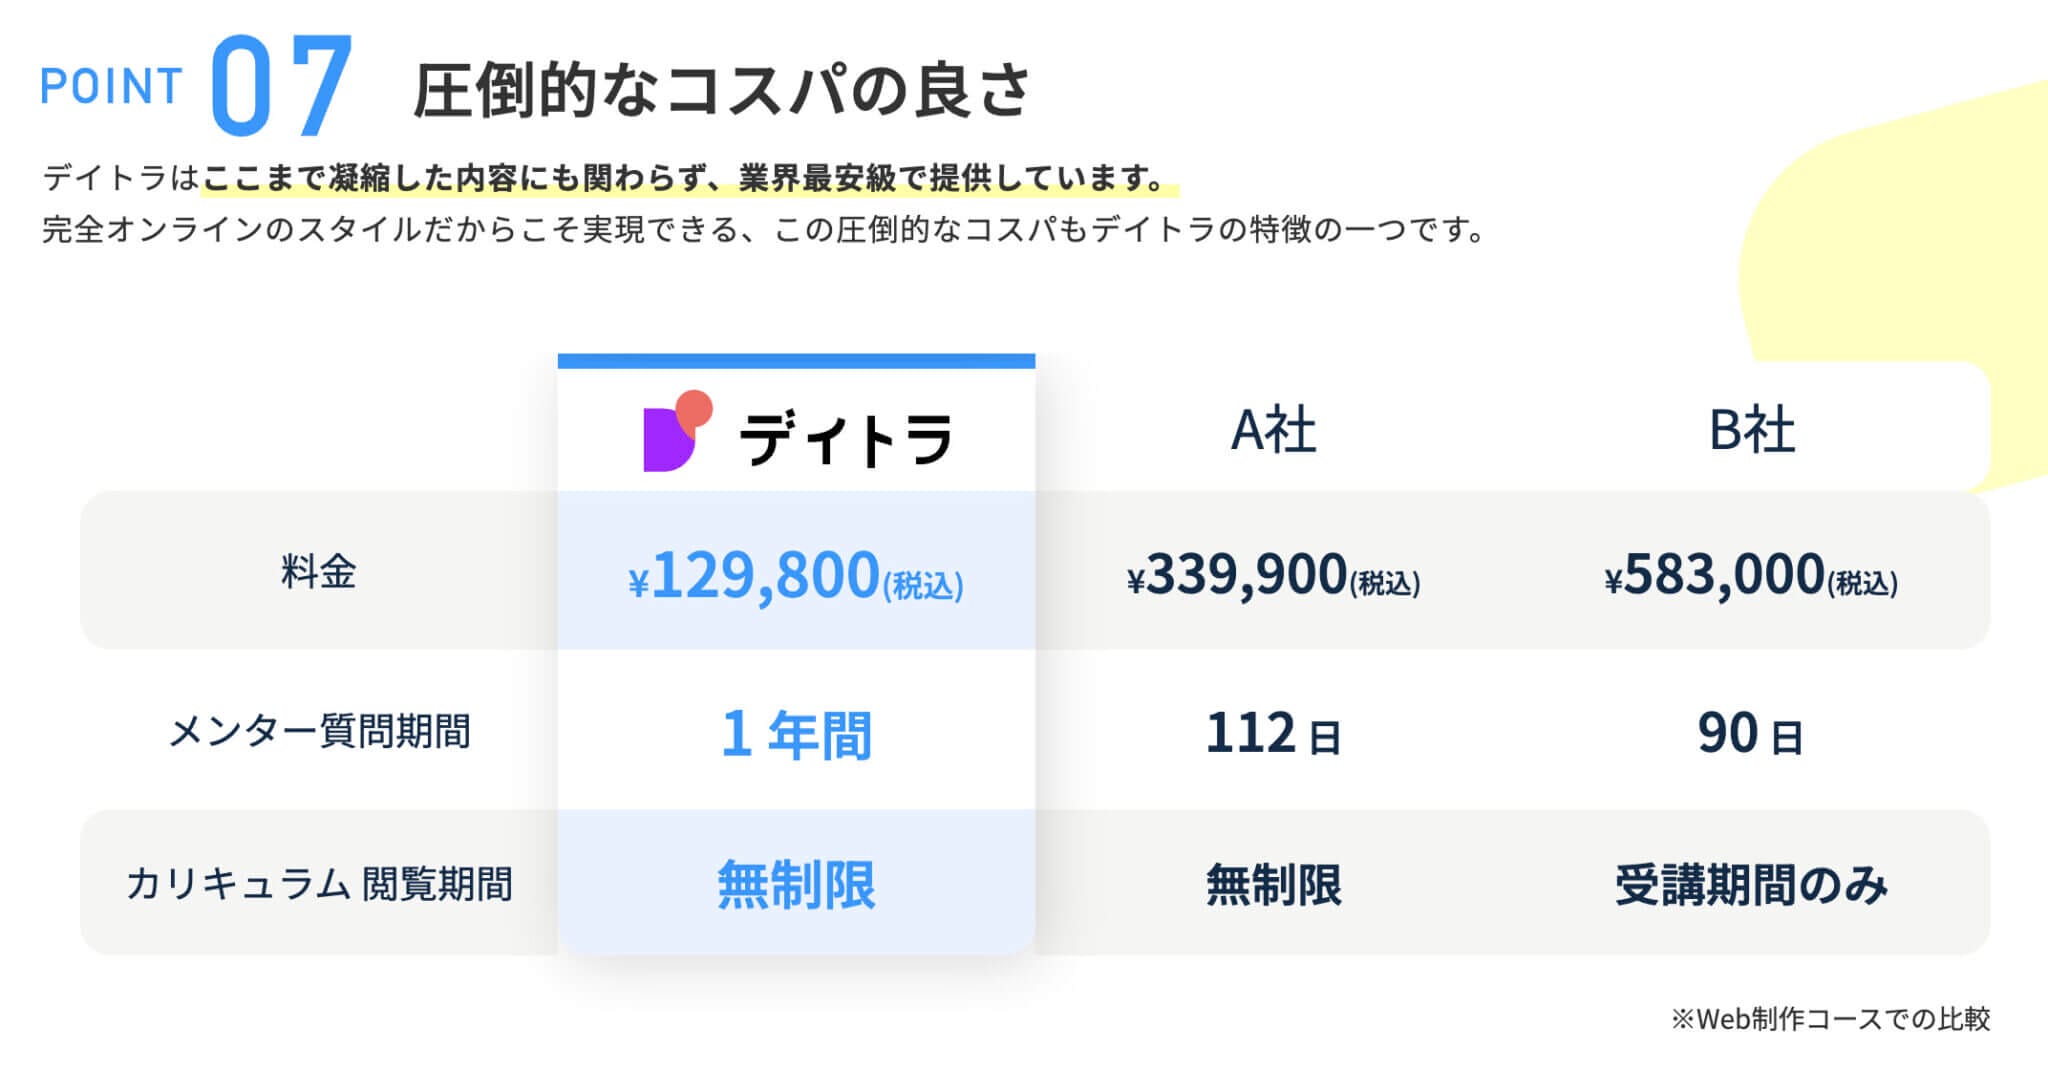Viewport: 2048px width, 1070px height.
Task: Select the A社 column header
Action: coord(1273,431)
